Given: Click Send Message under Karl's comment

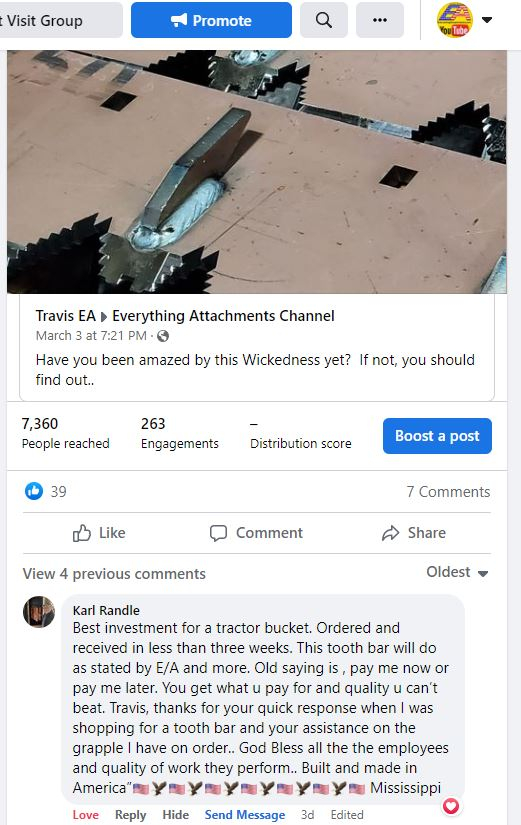Looking at the screenshot, I should (x=245, y=814).
